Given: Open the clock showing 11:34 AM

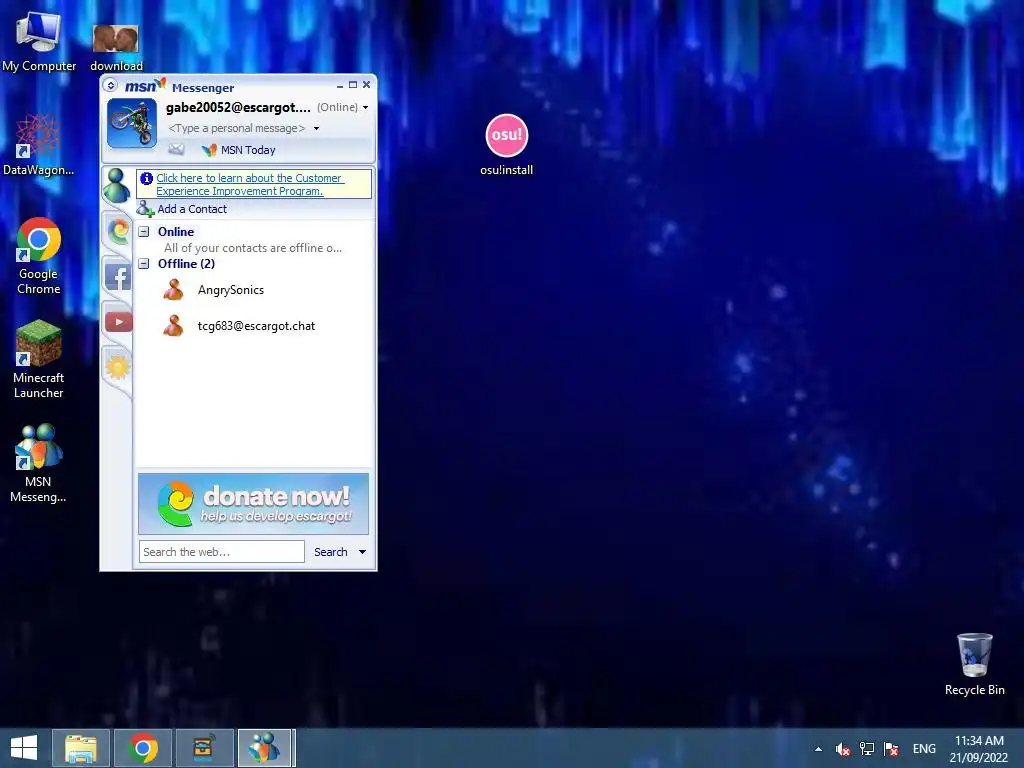Looking at the screenshot, I should [979, 749].
